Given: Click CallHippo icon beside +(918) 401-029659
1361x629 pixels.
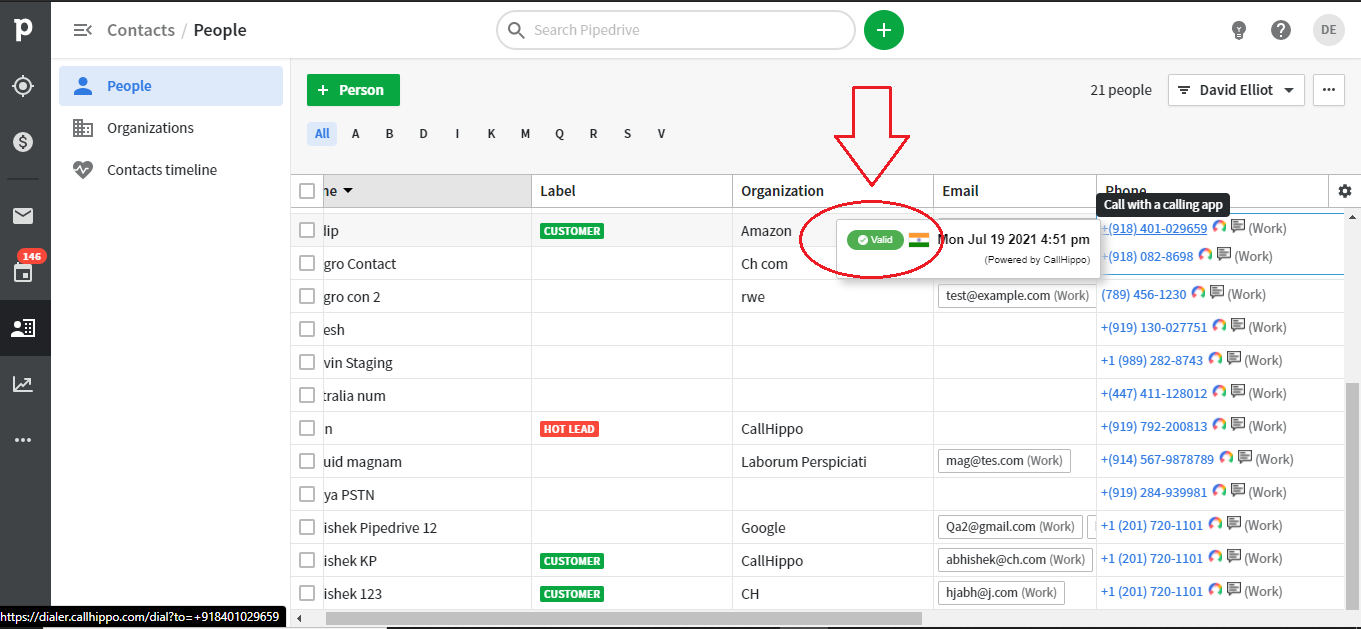Looking at the screenshot, I should coord(1219,227).
